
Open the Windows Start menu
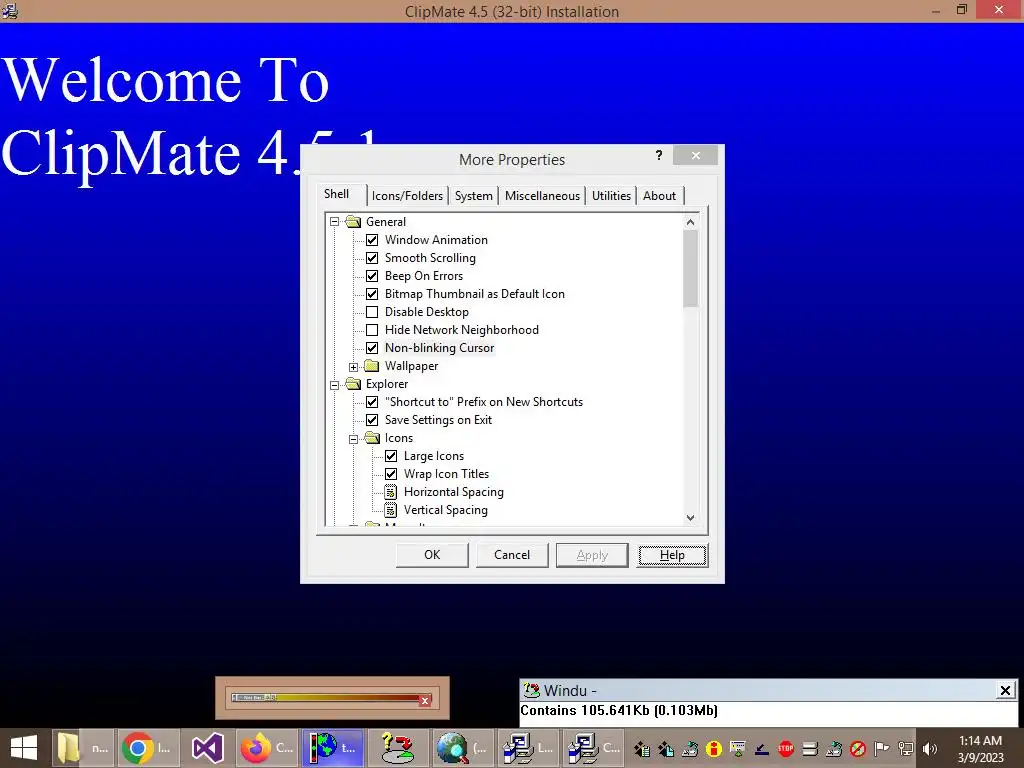[x=24, y=748]
